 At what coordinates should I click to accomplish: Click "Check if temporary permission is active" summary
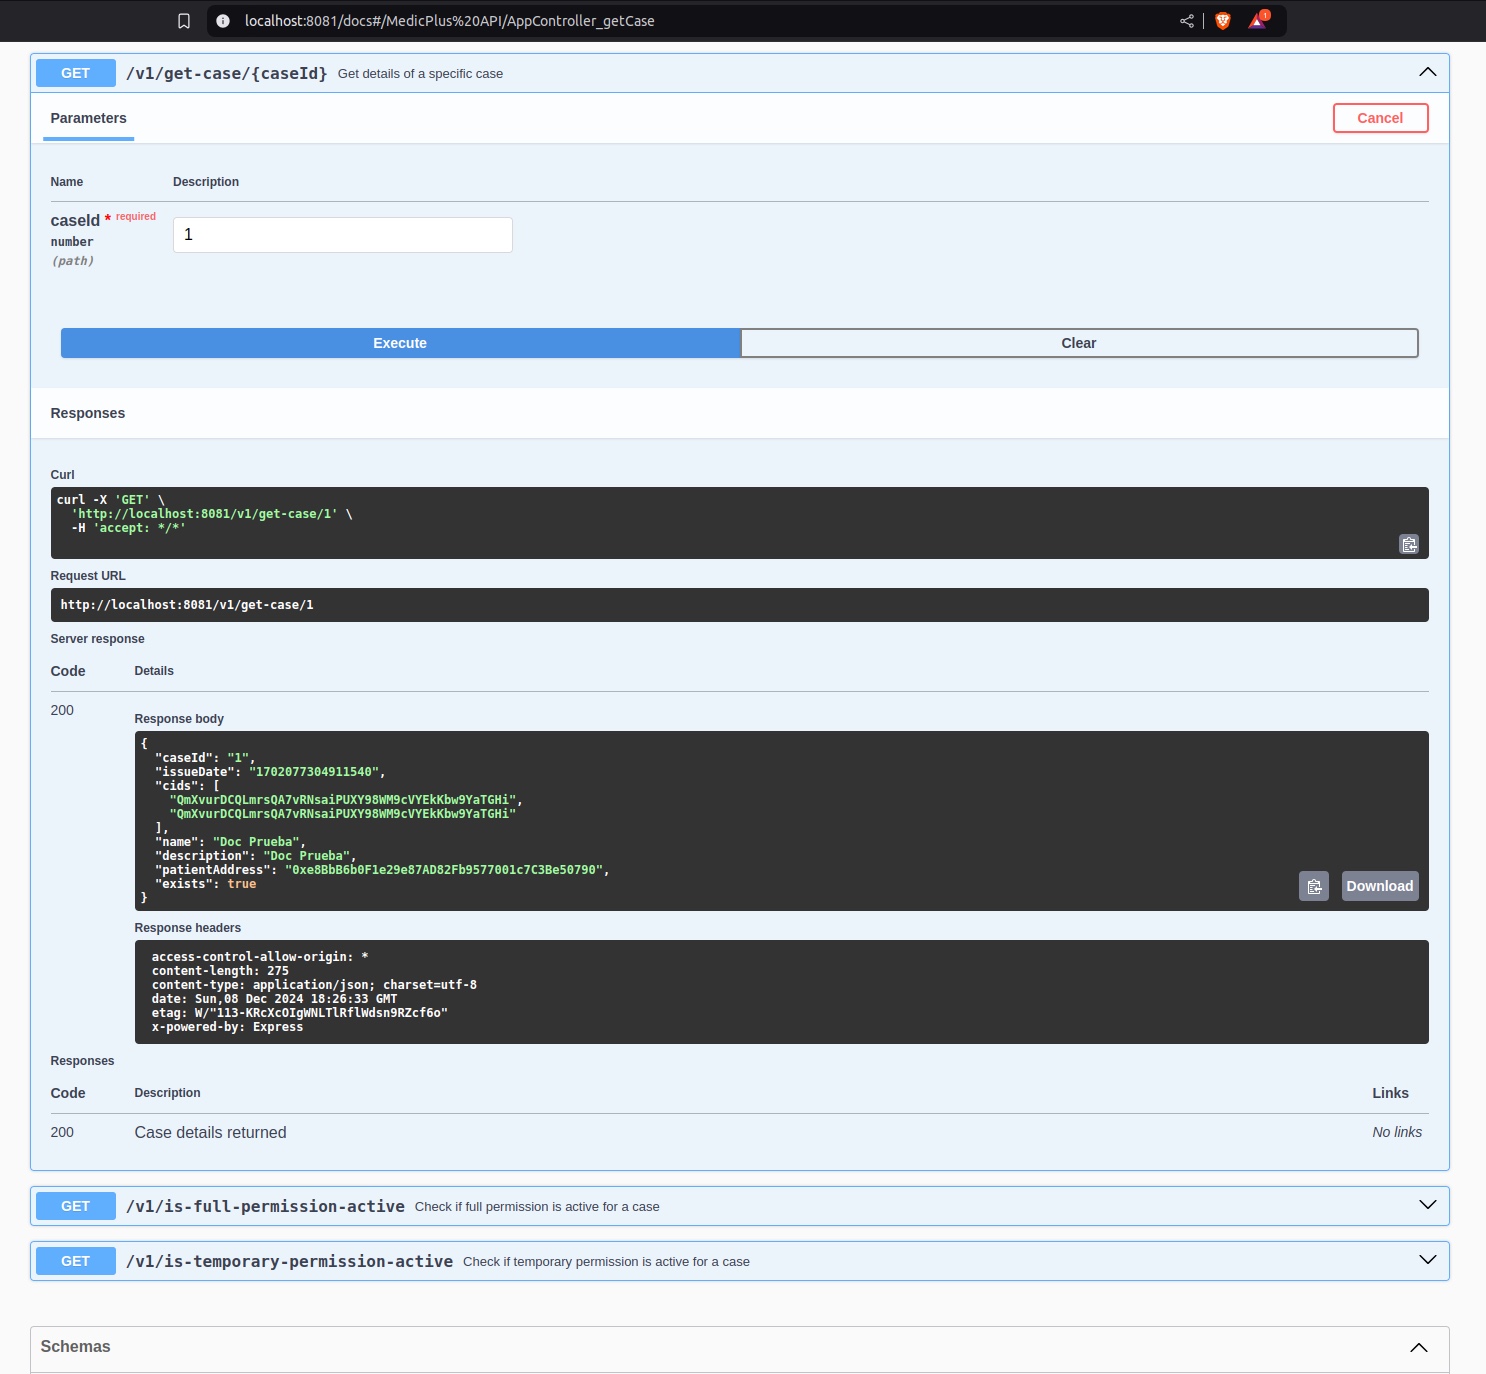point(606,1261)
